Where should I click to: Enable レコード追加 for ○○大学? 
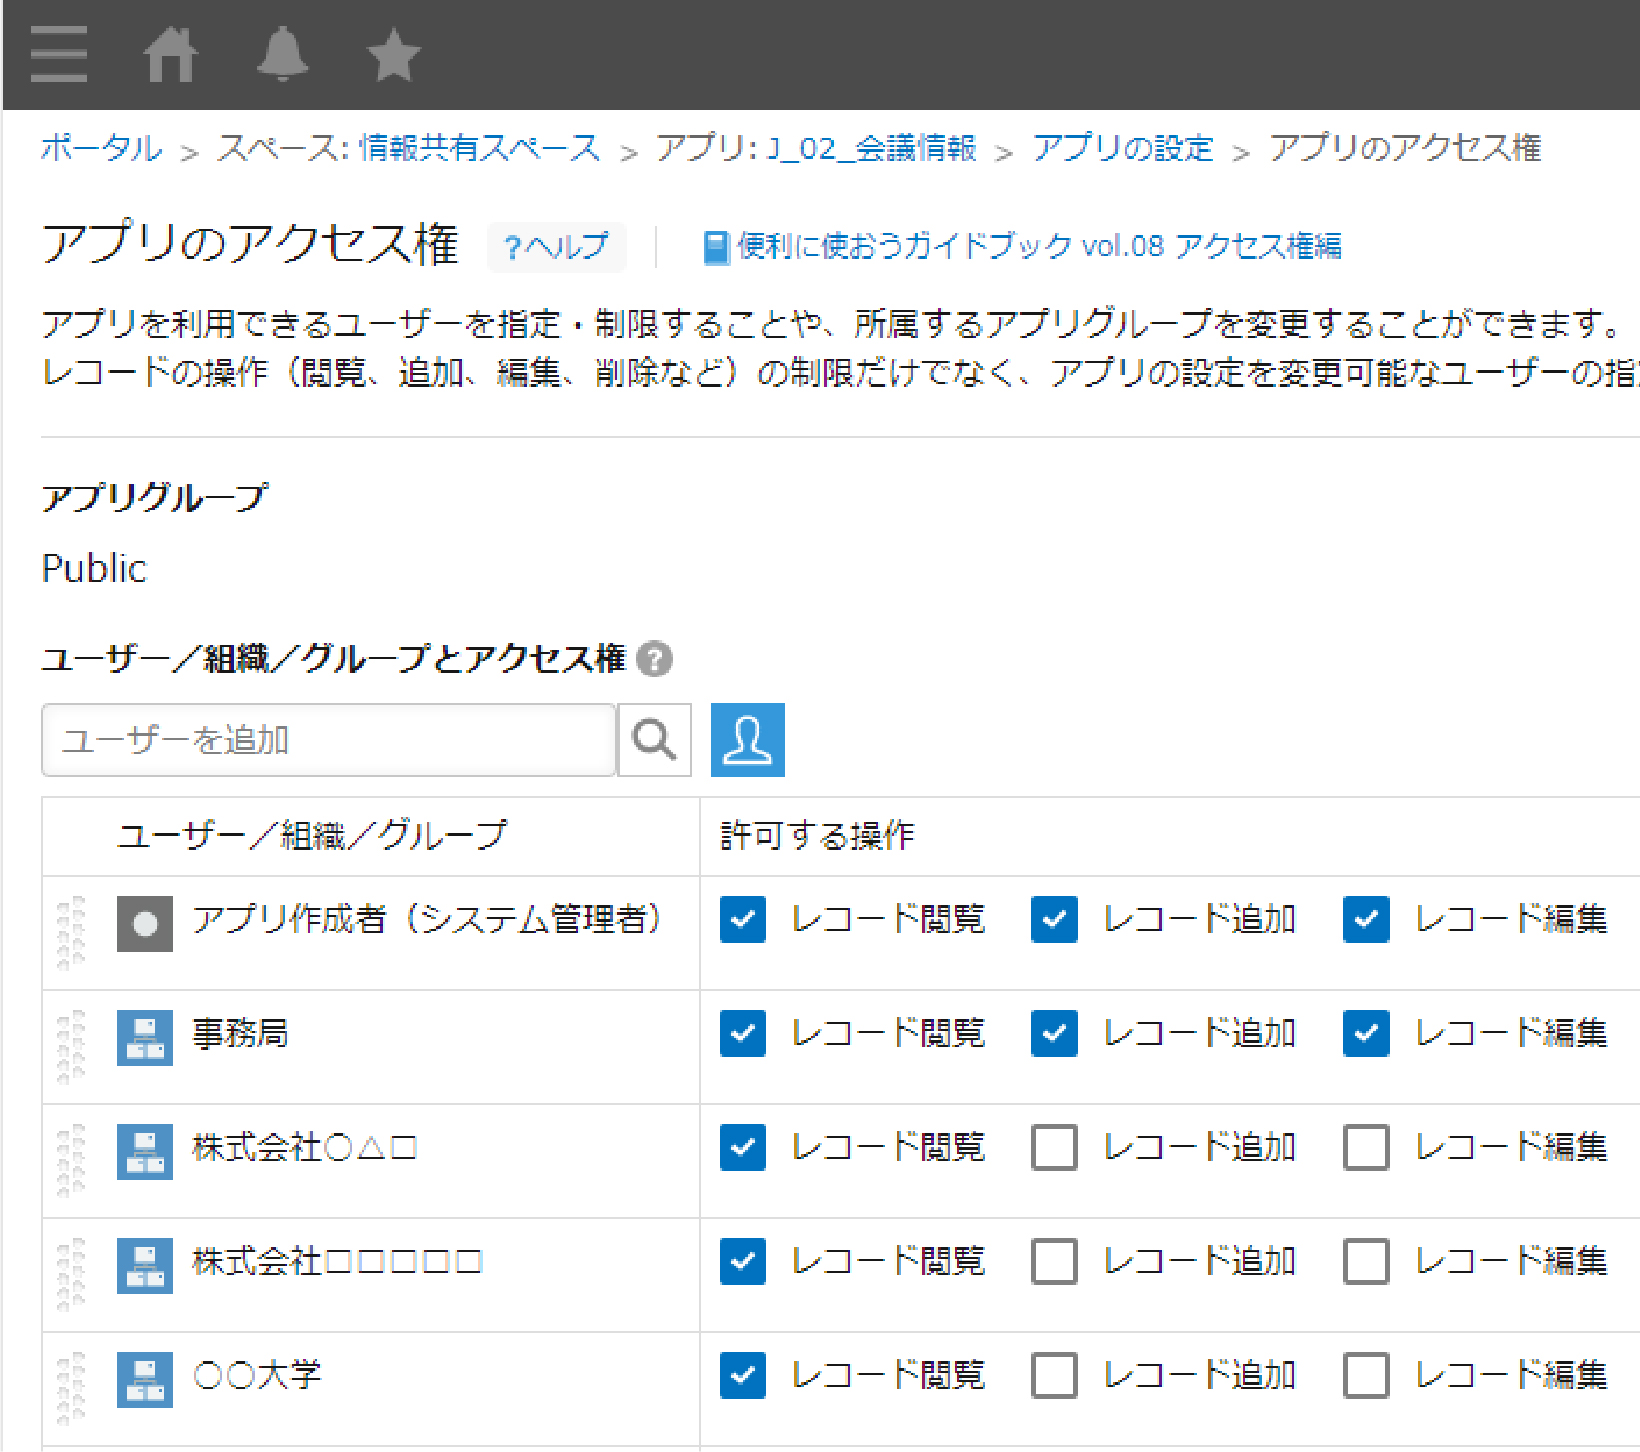point(1054,1376)
